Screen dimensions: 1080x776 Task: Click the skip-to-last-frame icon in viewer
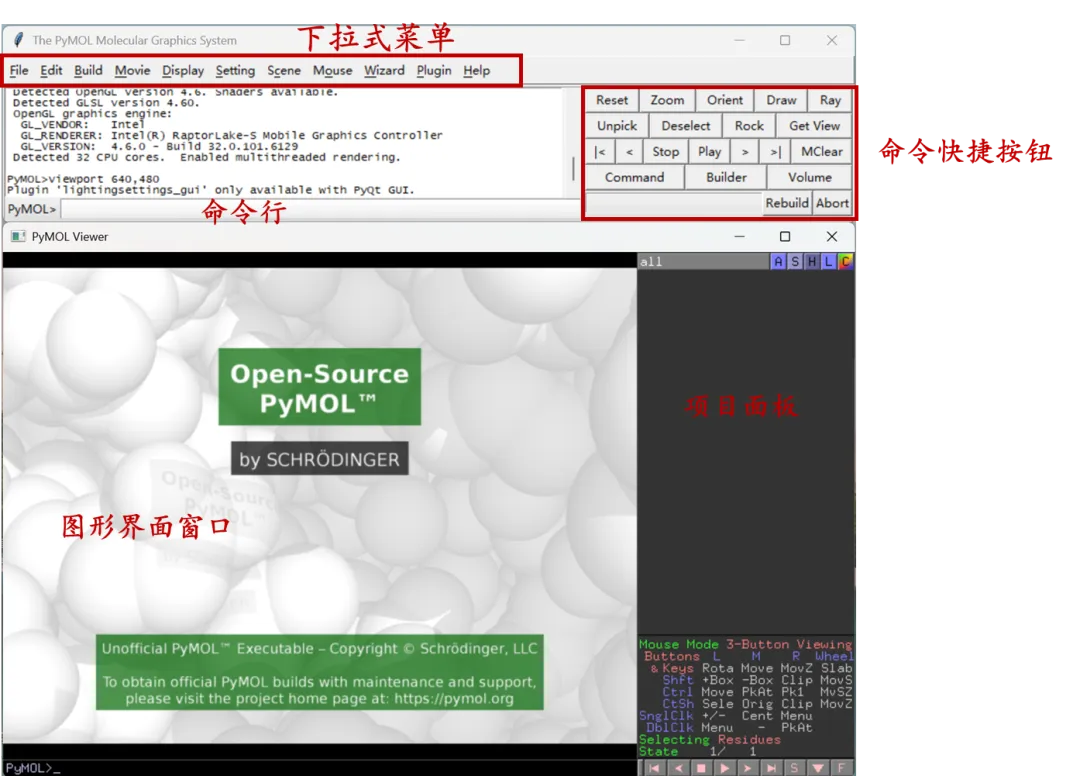click(771, 768)
